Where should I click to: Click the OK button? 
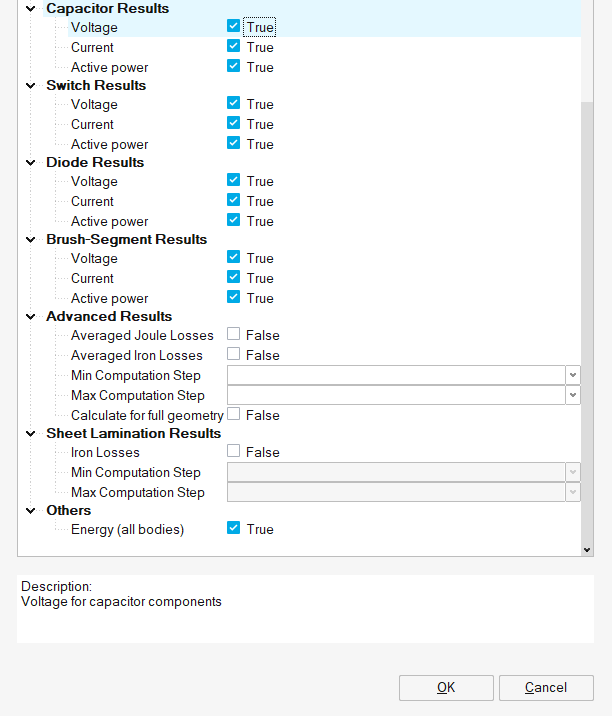coord(446,687)
